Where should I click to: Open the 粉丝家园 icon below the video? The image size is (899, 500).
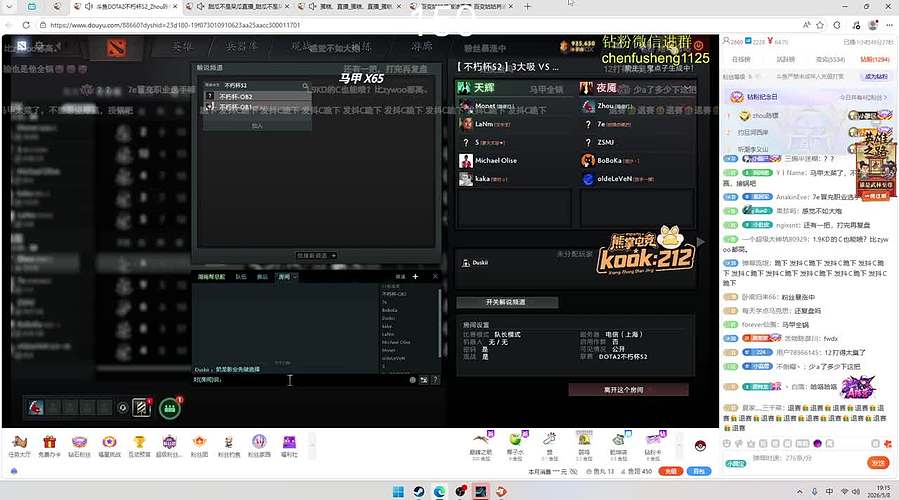pyautogui.click(x=259, y=446)
